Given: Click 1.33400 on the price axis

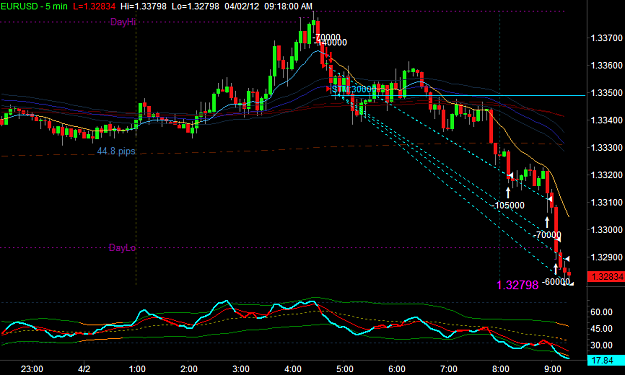Looking at the screenshot, I should (x=606, y=120).
